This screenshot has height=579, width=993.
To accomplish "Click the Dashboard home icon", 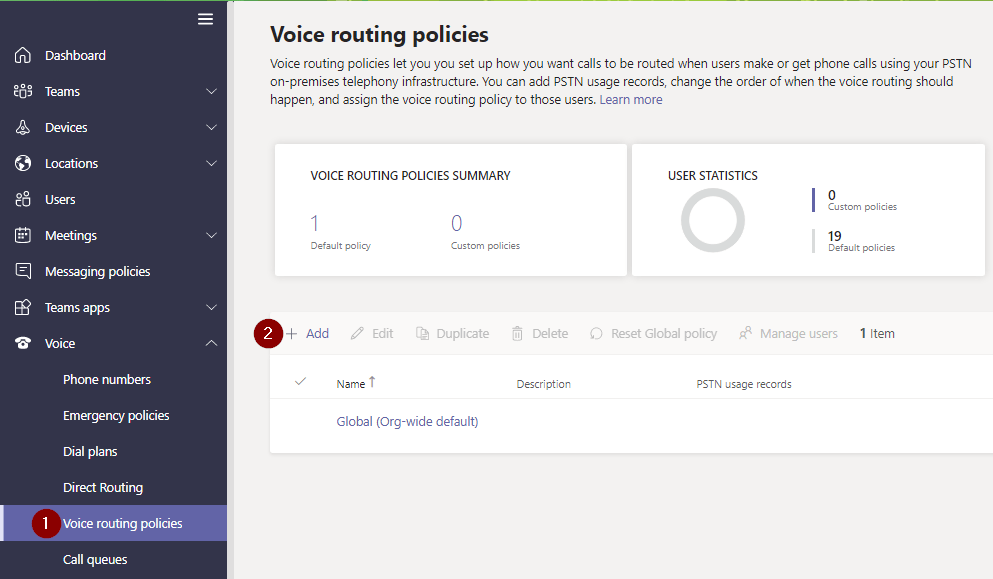I will (x=23, y=55).
